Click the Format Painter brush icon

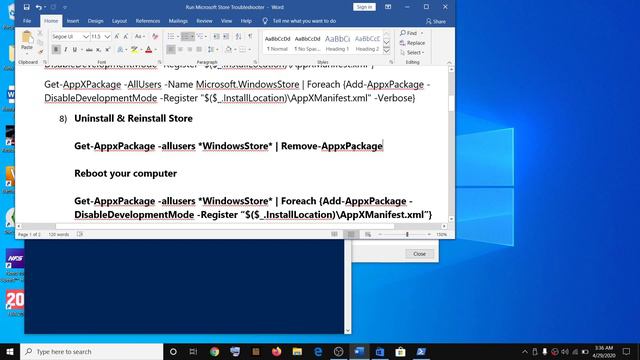(x=40, y=52)
